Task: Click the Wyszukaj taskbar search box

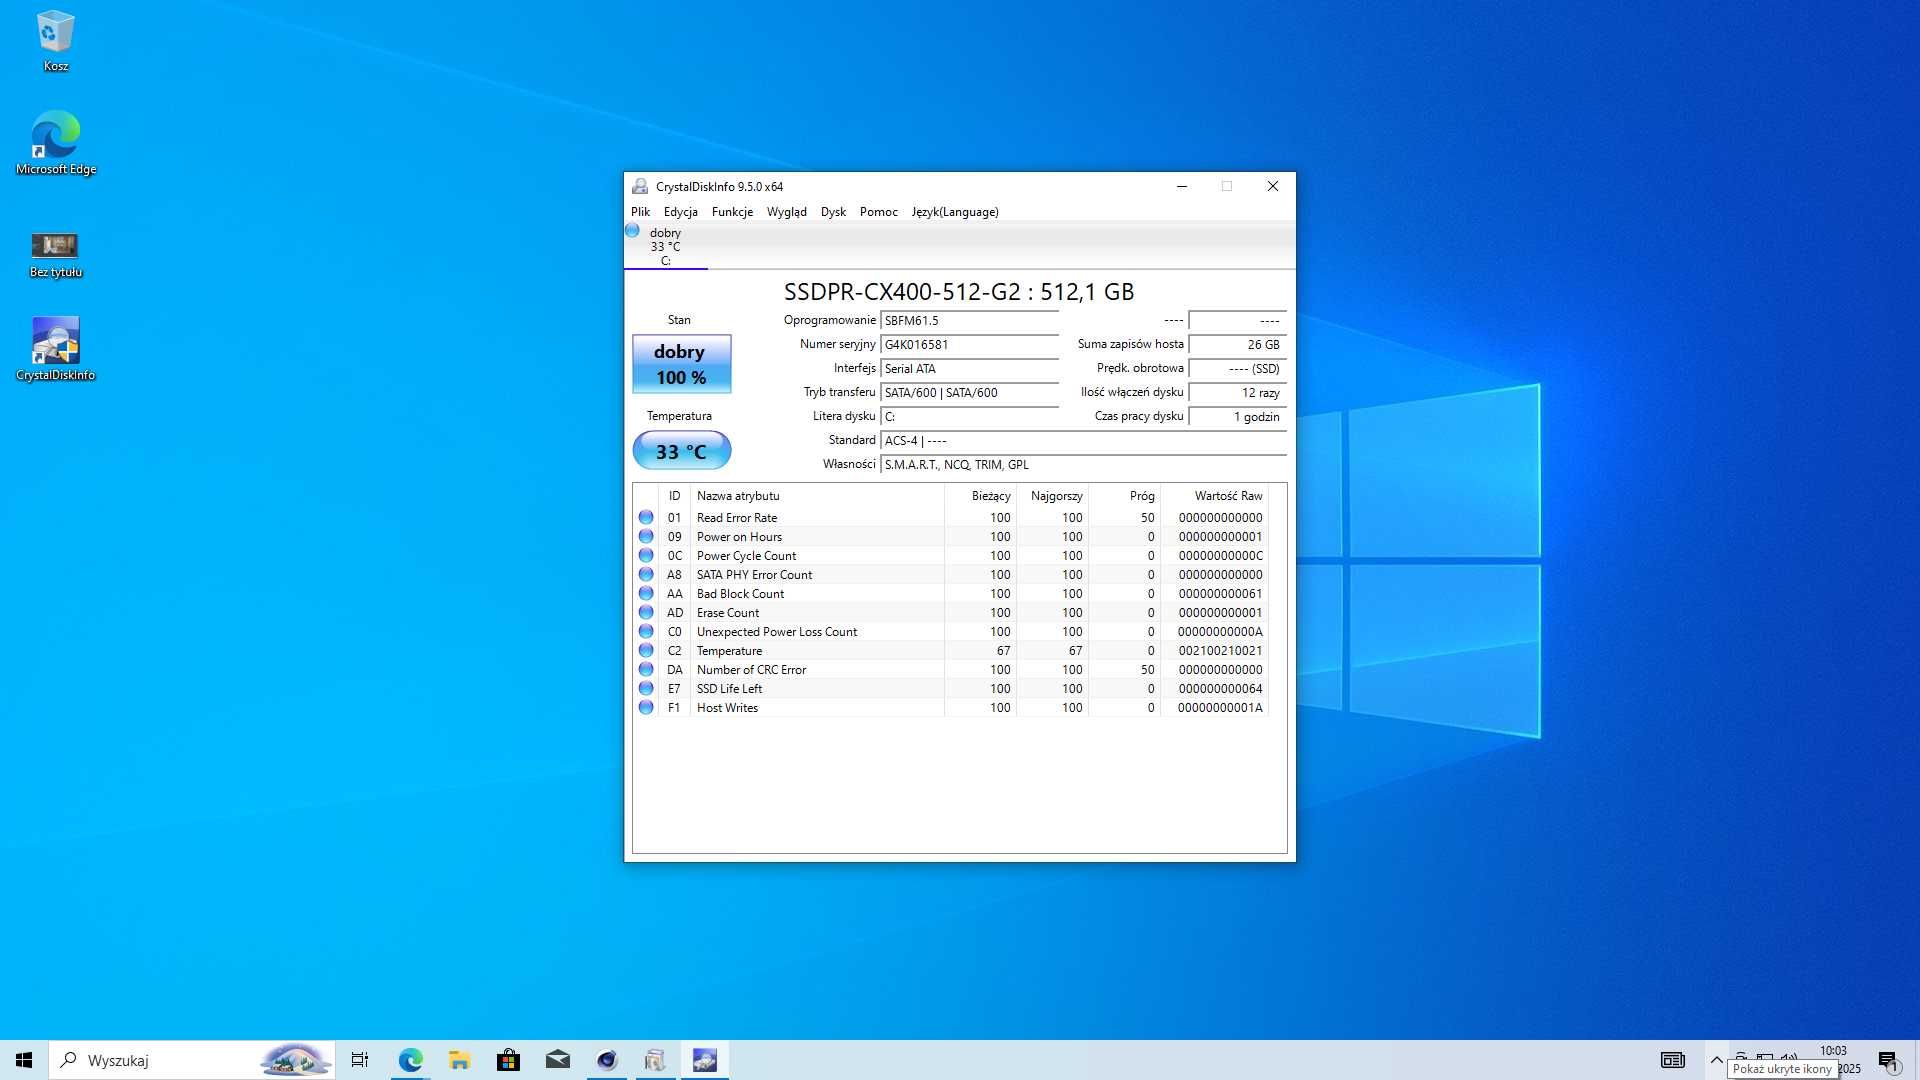Action: 191,1060
